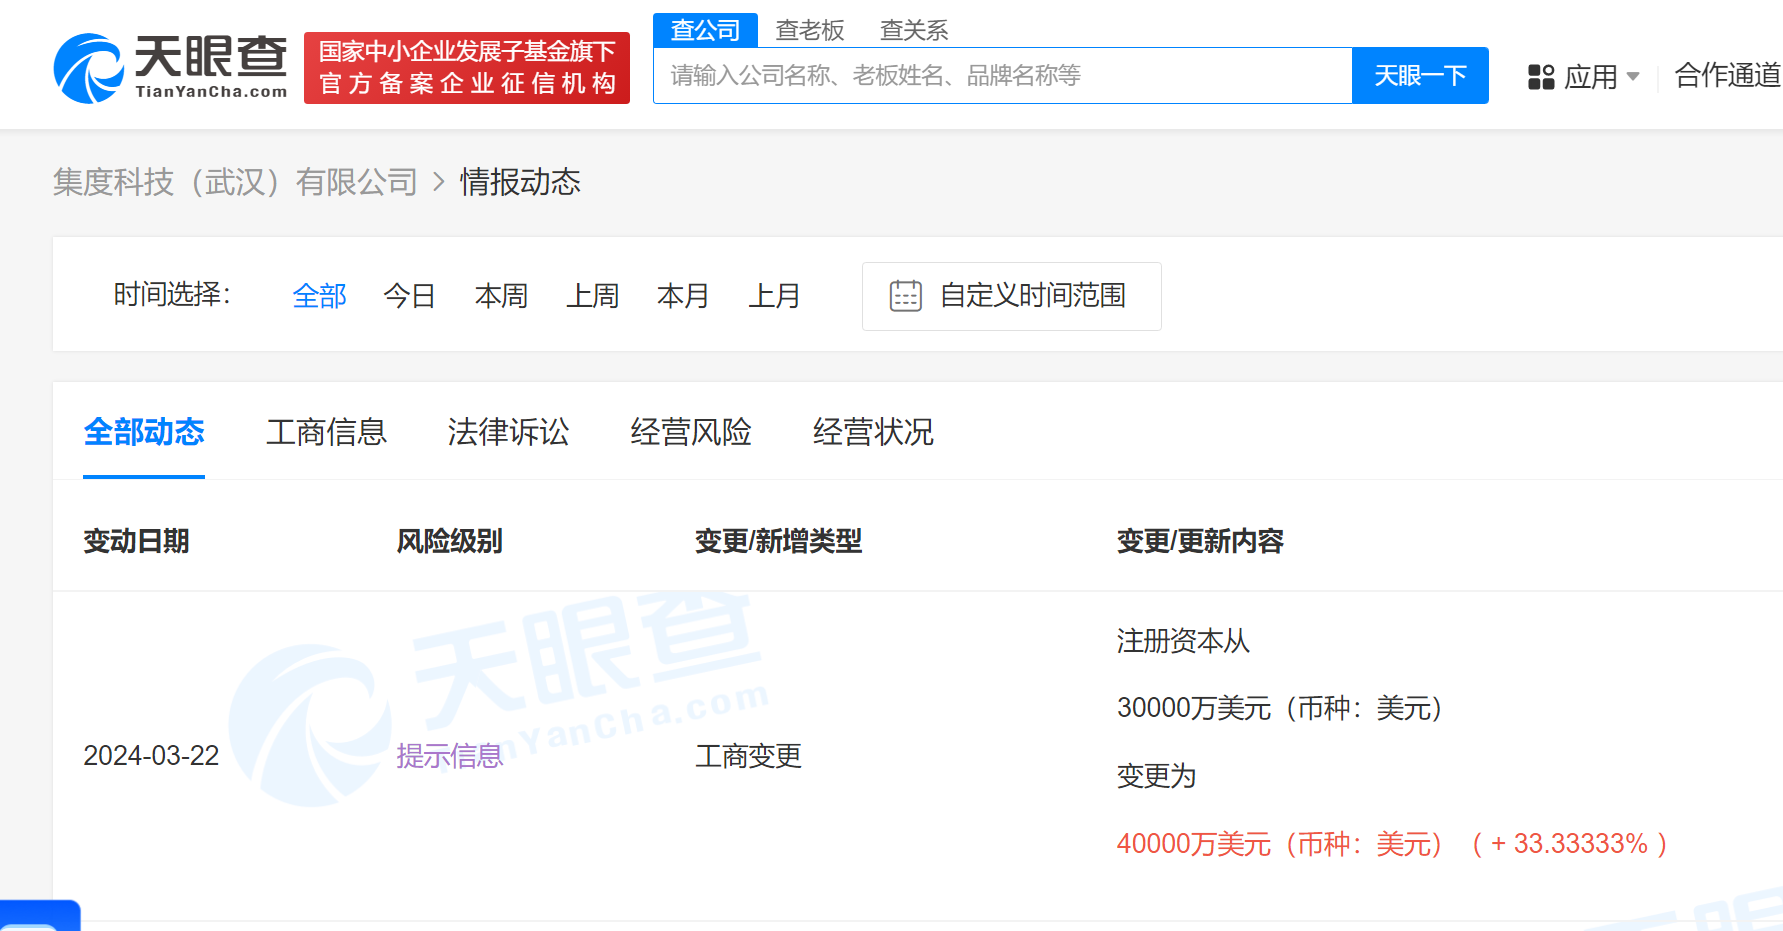Expand the 应用 dropdown arrow
Screen dimensions: 1783x931
(1633, 76)
